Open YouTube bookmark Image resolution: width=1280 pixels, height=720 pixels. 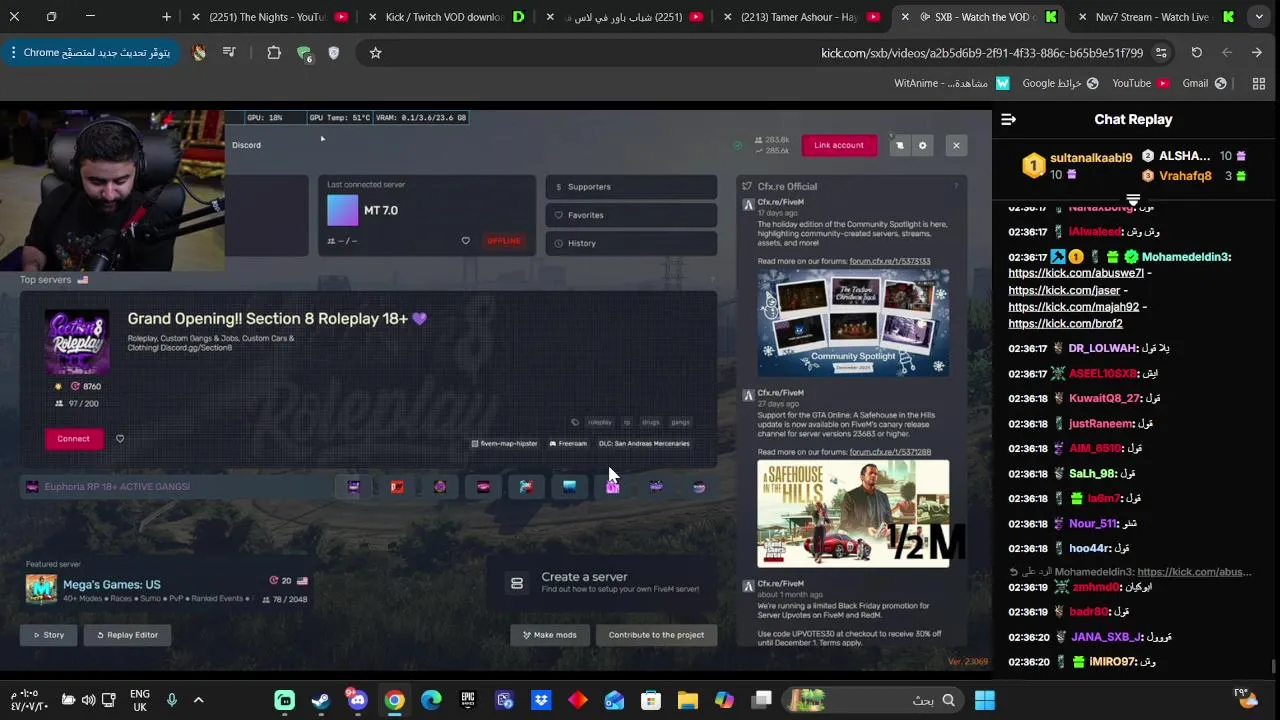[1141, 84]
